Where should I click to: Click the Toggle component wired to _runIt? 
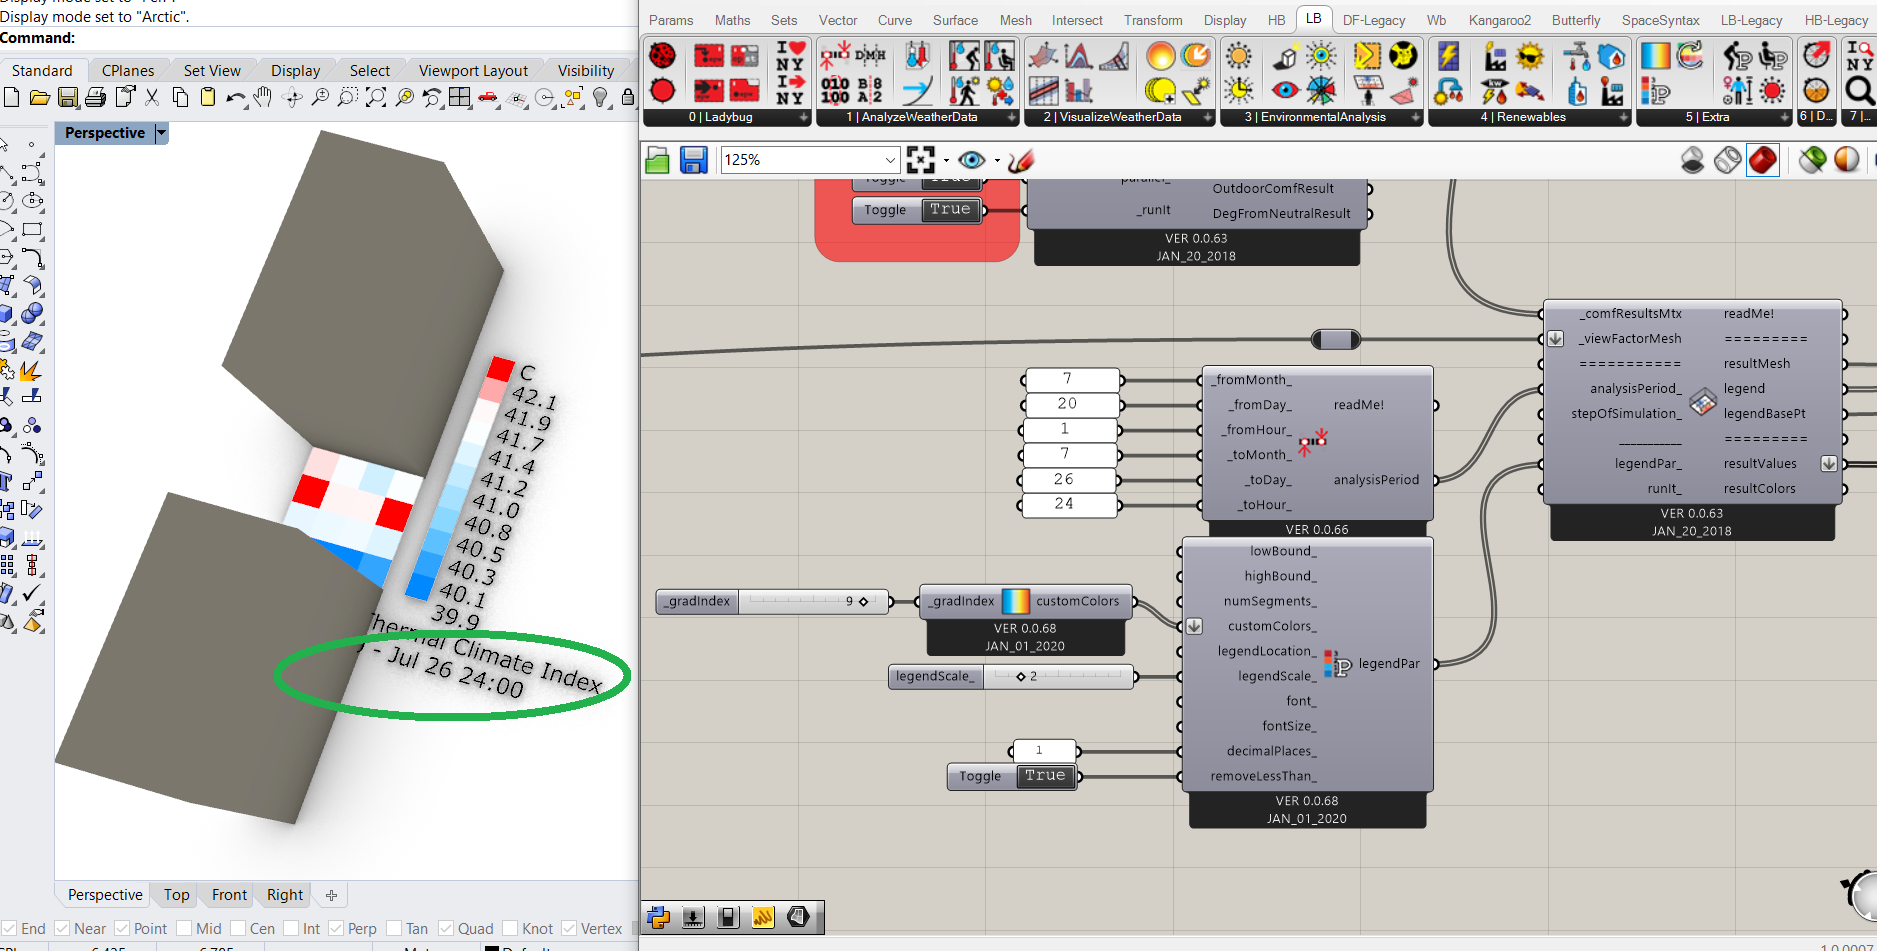[x=918, y=210]
